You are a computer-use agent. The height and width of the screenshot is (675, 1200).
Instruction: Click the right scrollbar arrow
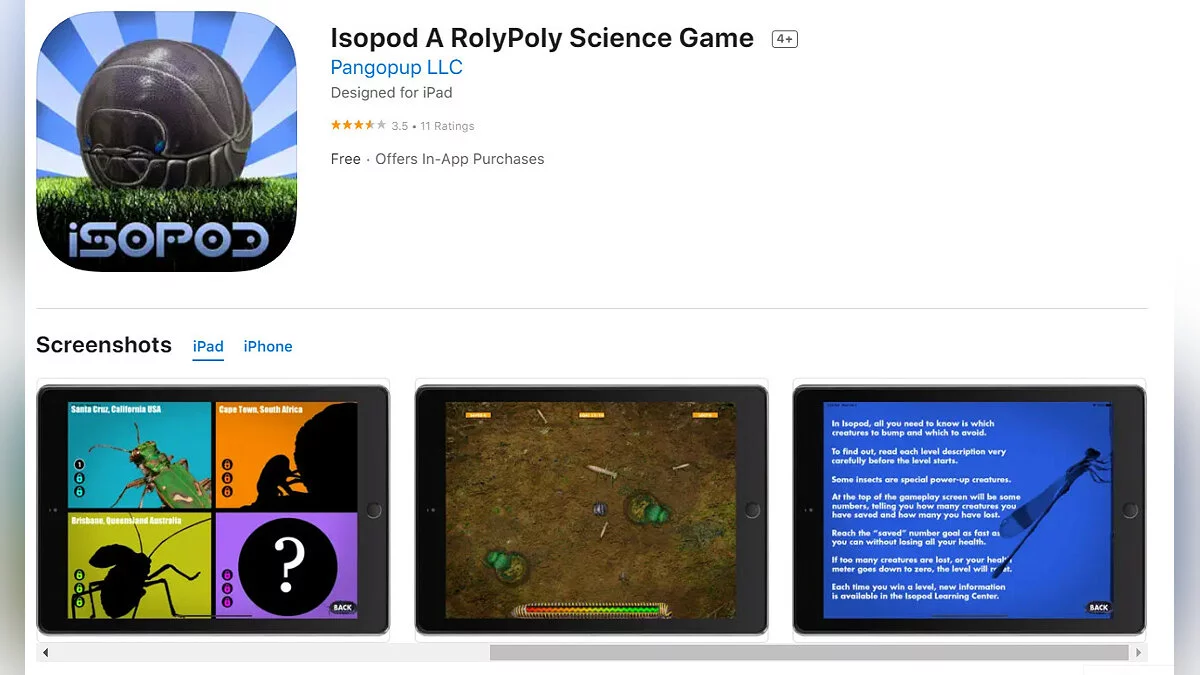click(x=1138, y=652)
